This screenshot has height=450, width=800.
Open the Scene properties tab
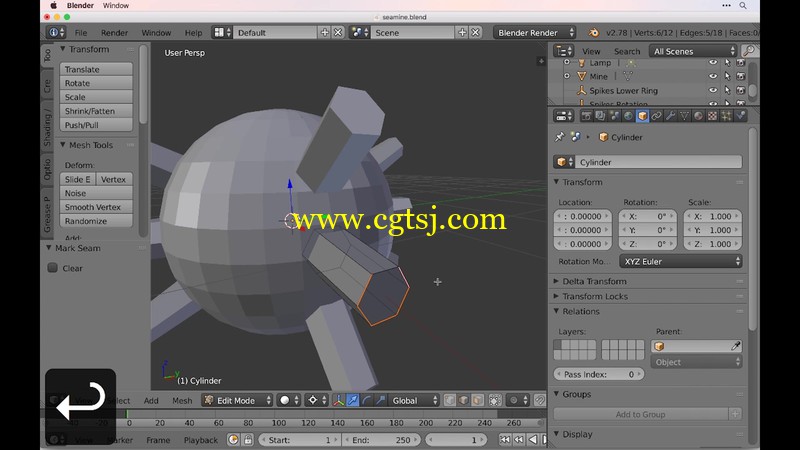click(x=614, y=116)
